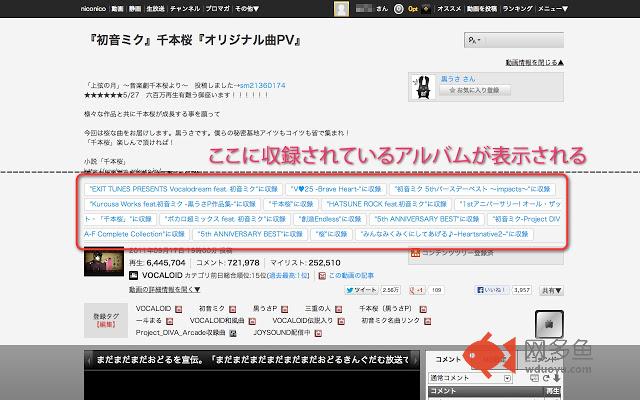Click the この動画の記事 dictionary icon
Screen dimensions: 640x400
(322, 276)
